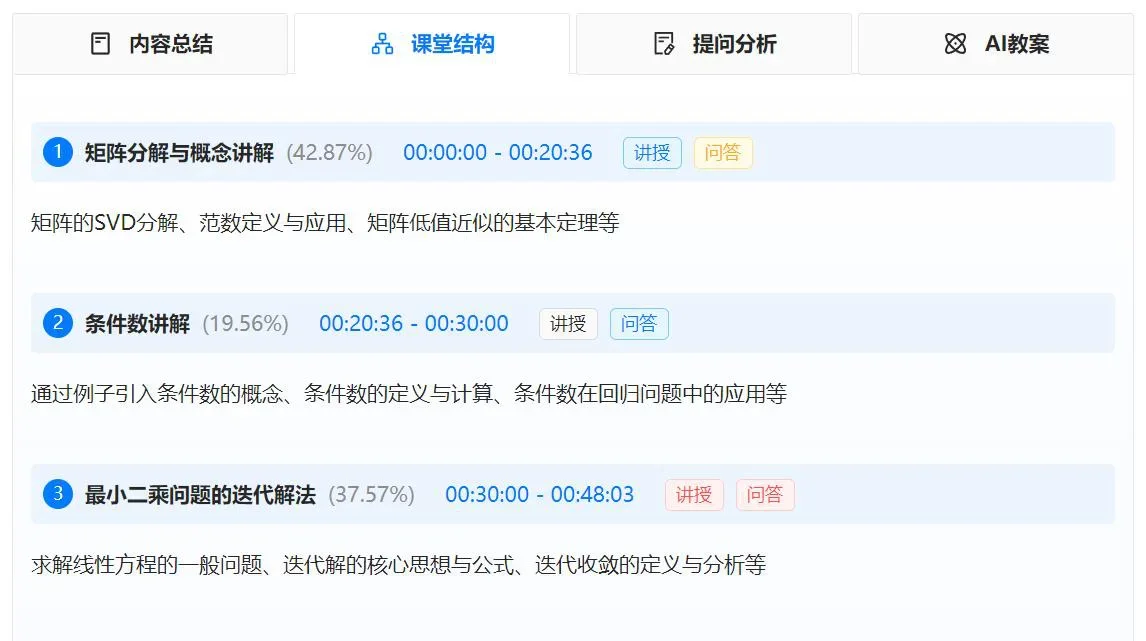This screenshot has width=1146, height=641.
Task: Click the hierarchy icon beside 课堂结构
Action: pyautogui.click(x=382, y=44)
